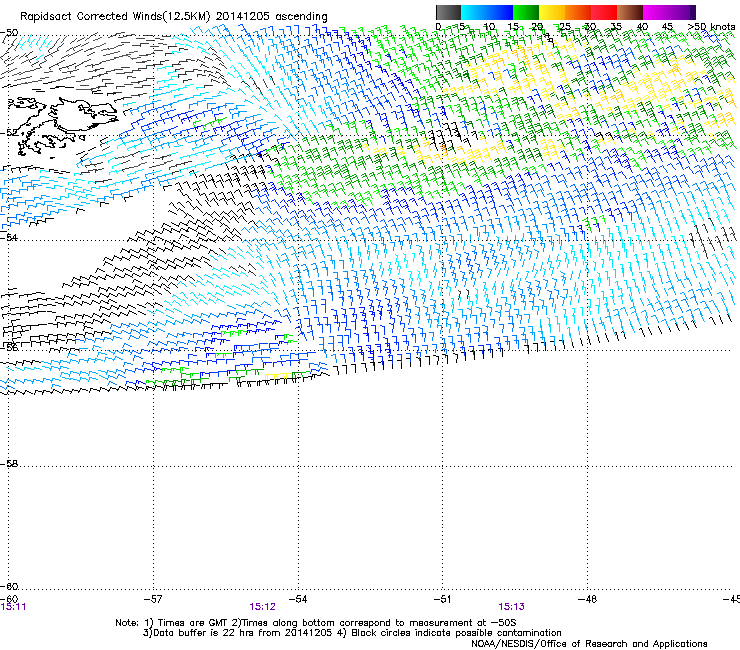Click the -58 latitude label
Image resolution: width=740 pixels, height=650 pixels.
9,464
